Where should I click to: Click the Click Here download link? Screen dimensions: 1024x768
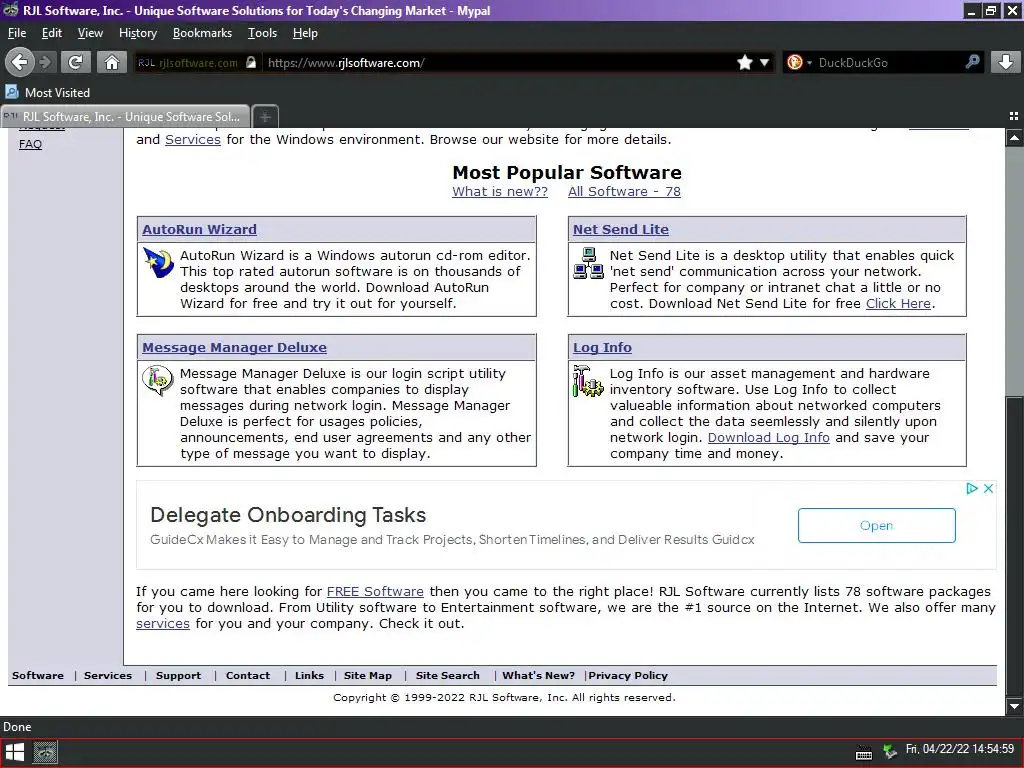pyautogui.click(x=898, y=304)
